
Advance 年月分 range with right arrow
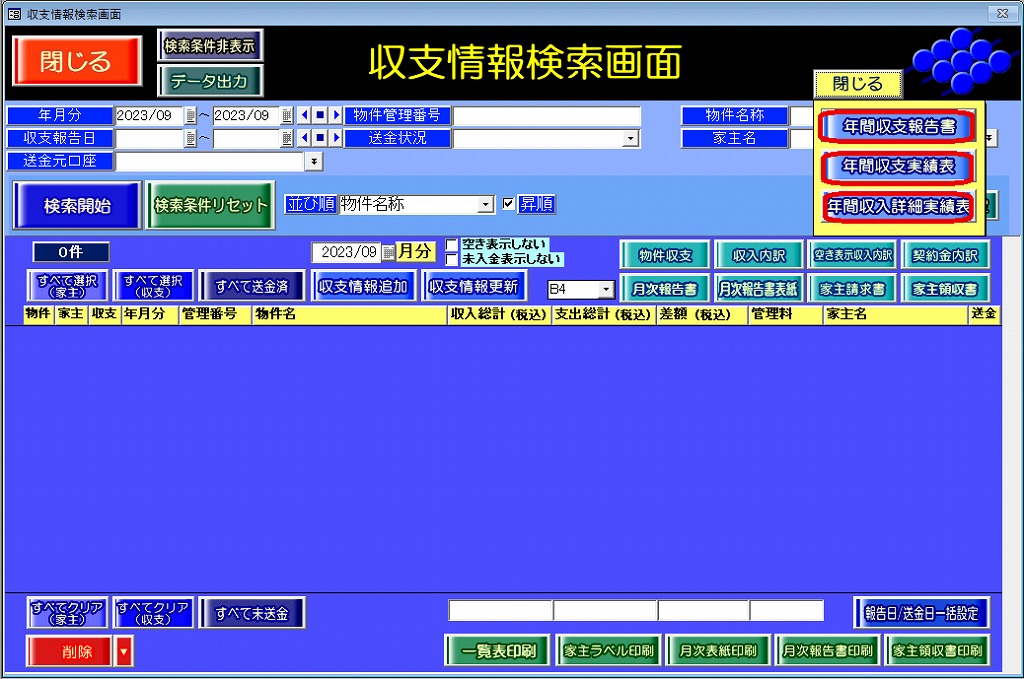tap(336, 116)
